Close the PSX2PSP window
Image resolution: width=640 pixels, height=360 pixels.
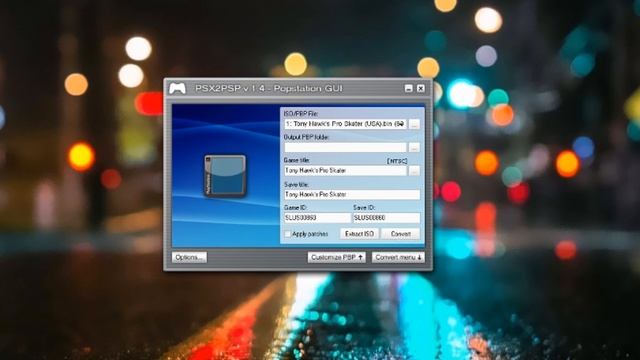[x=421, y=88]
